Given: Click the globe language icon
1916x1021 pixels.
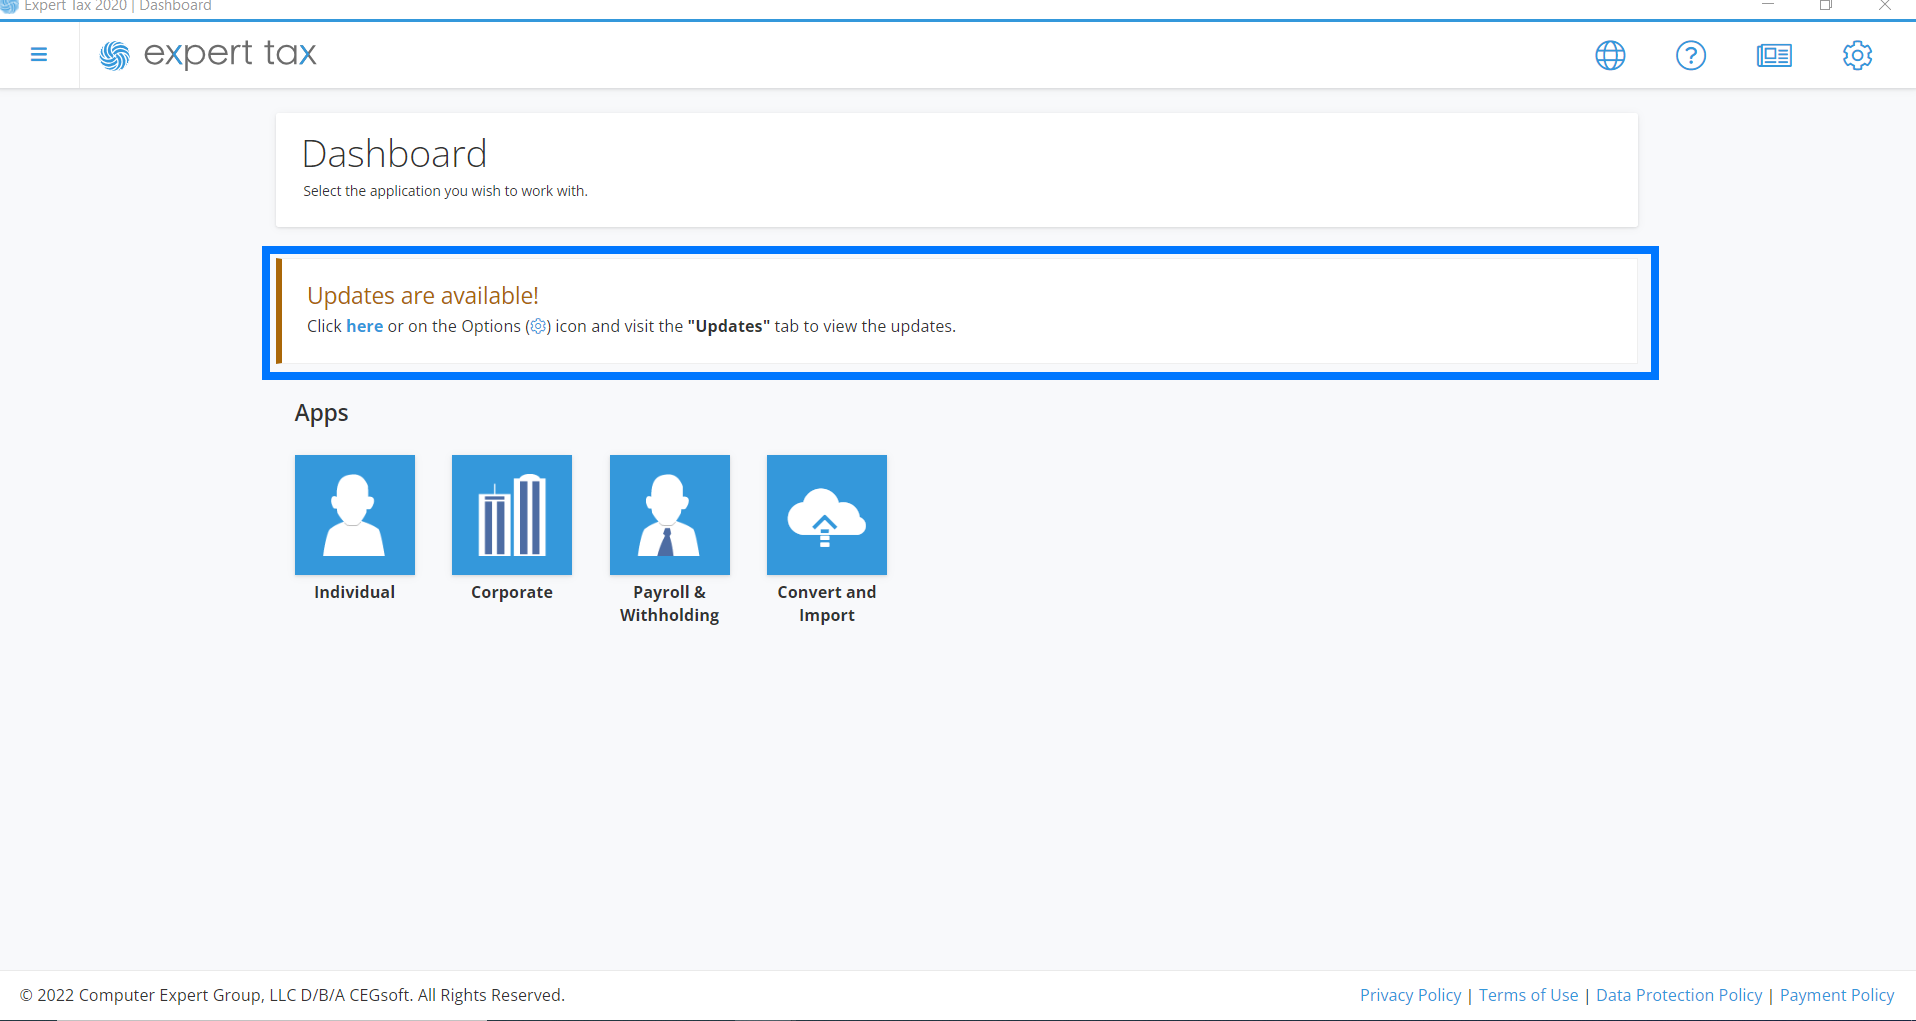Looking at the screenshot, I should [x=1610, y=55].
